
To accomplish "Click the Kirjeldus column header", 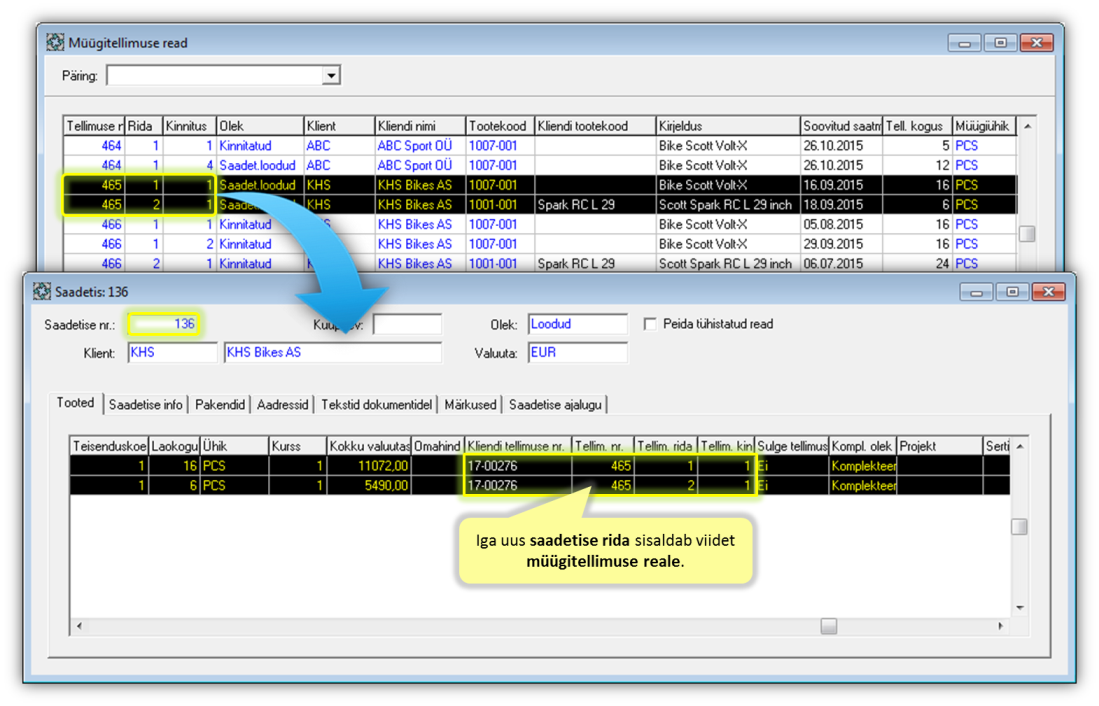I will (x=728, y=126).
